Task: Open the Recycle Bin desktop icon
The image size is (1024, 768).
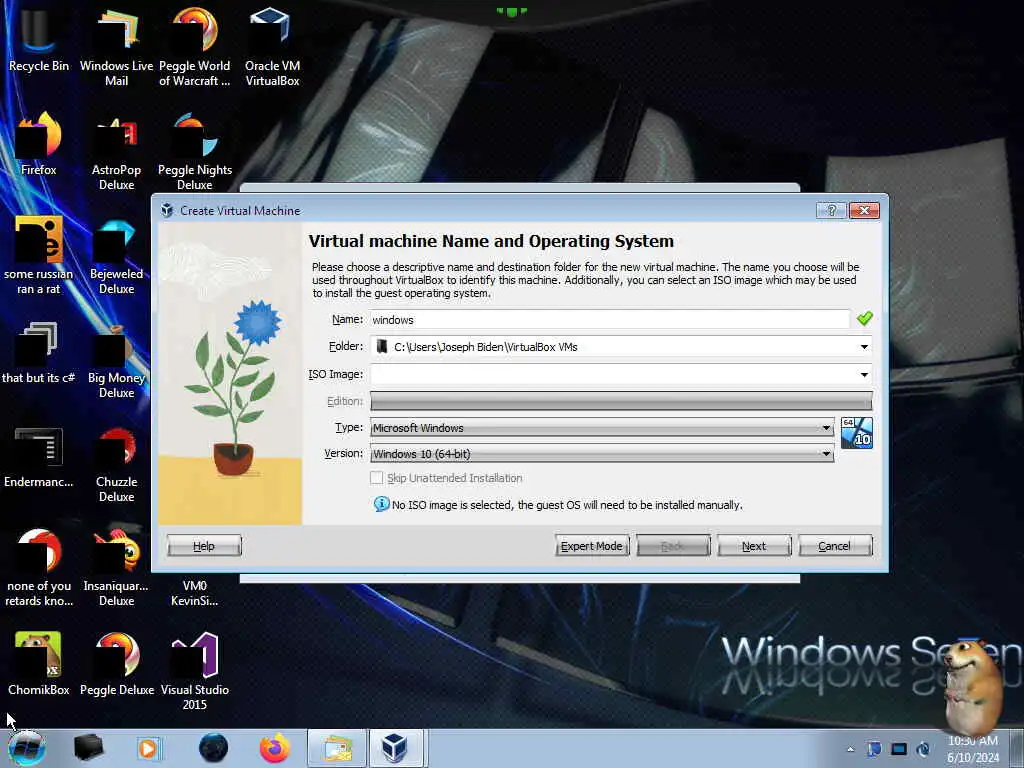Action: (39, 39)
